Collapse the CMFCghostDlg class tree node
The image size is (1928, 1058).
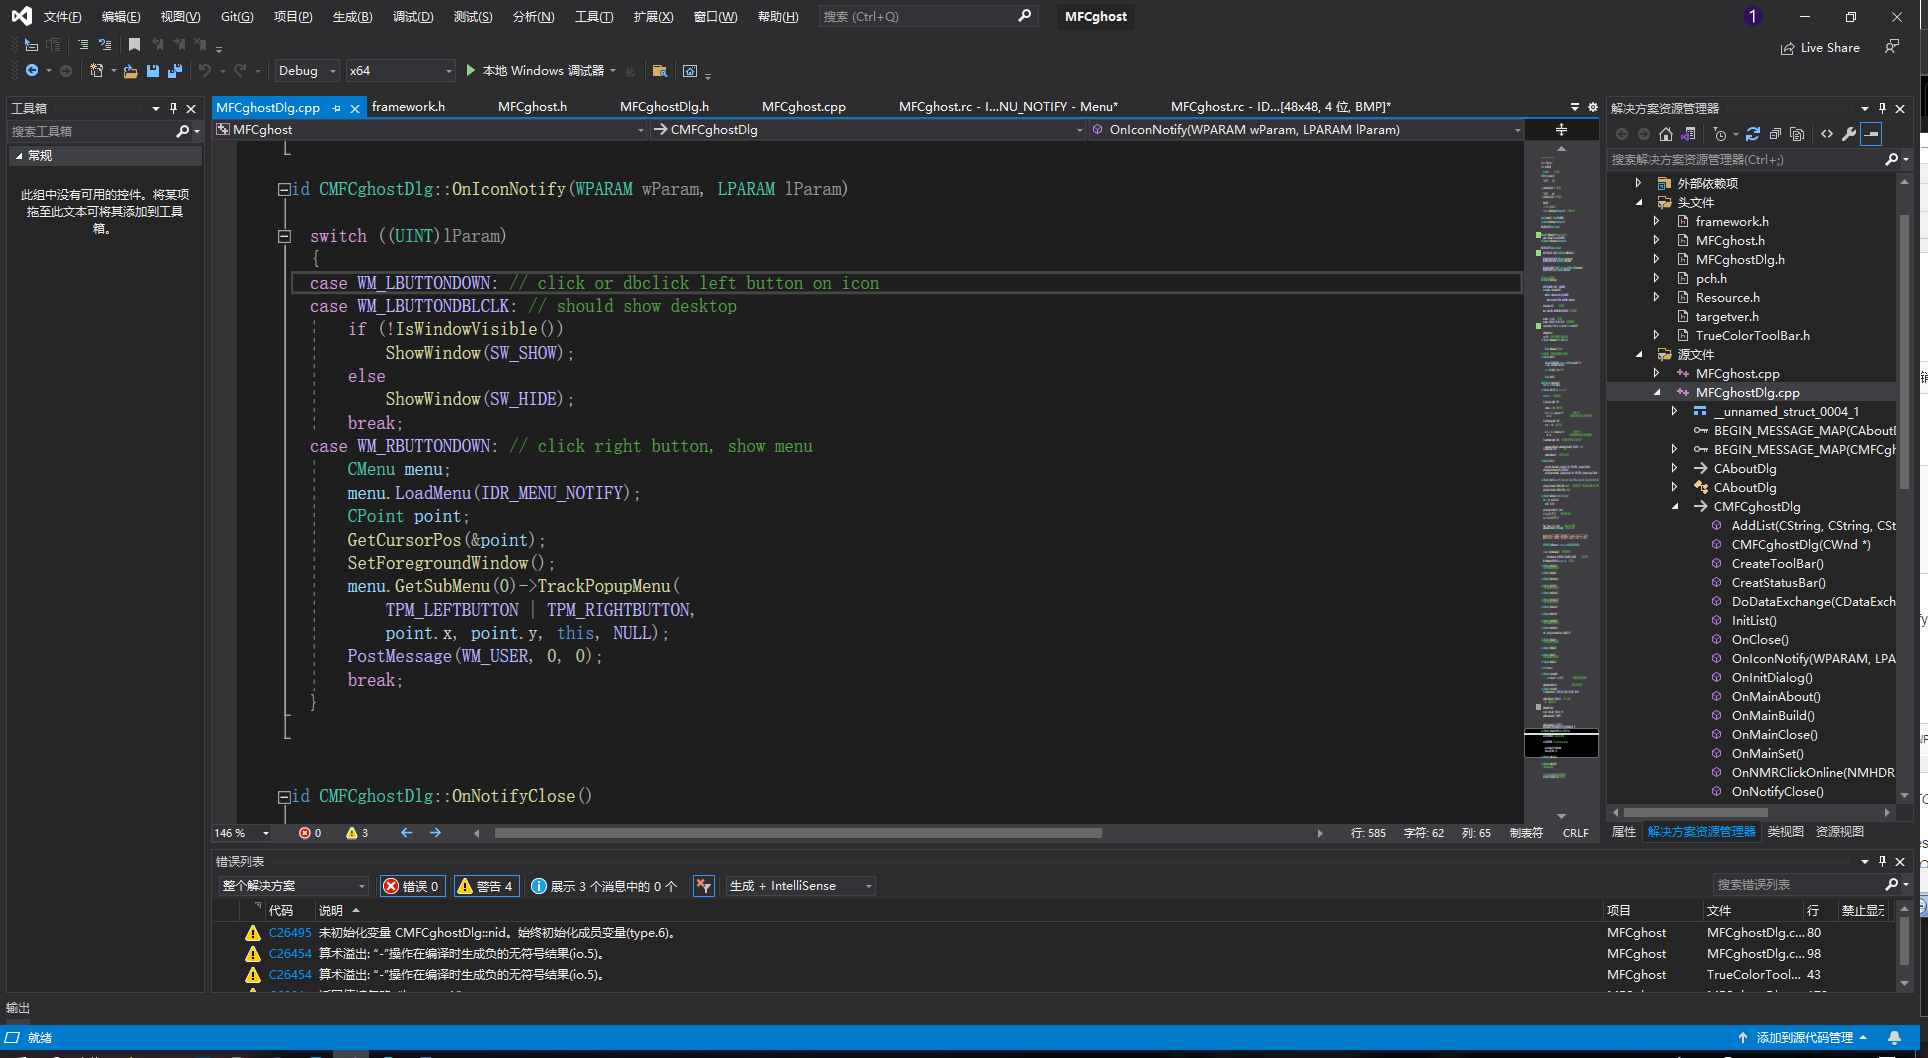pyautogui.click(x=1675, y=507)
